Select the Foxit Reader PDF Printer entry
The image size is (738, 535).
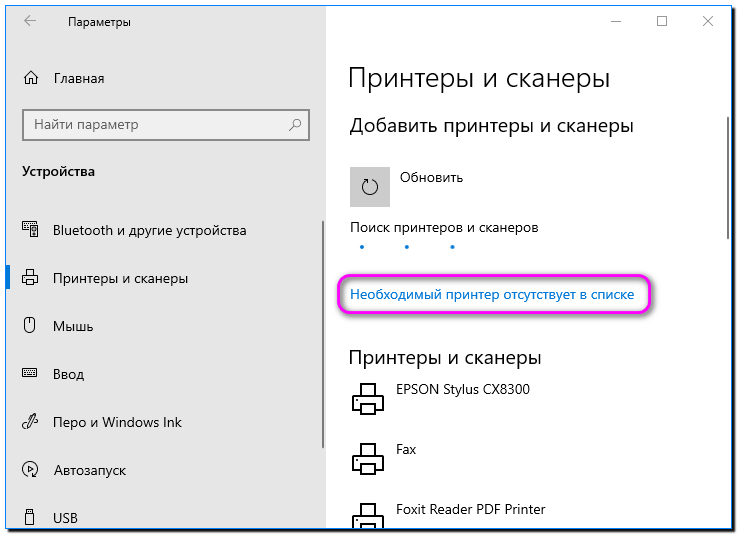point(470,510)
